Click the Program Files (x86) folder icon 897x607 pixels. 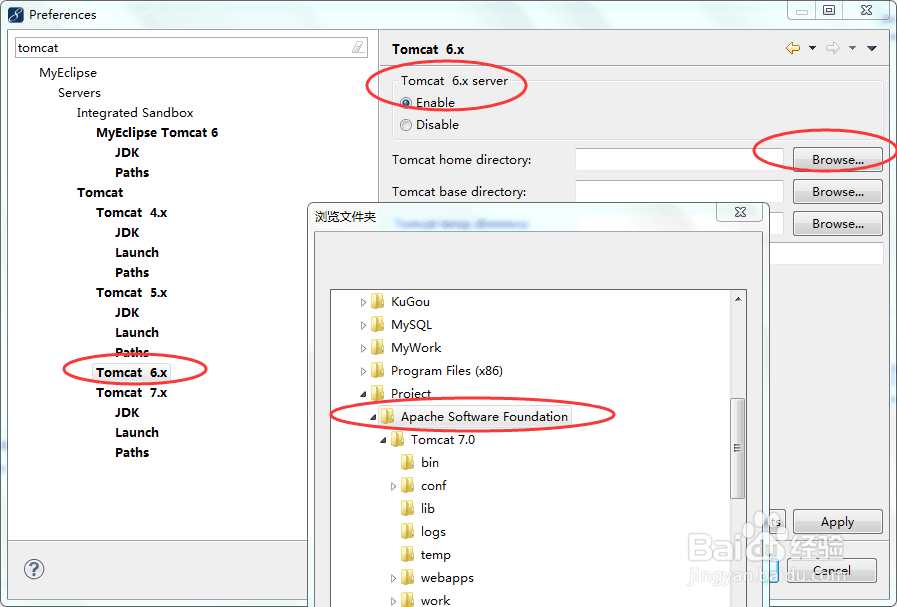[378, 371]
